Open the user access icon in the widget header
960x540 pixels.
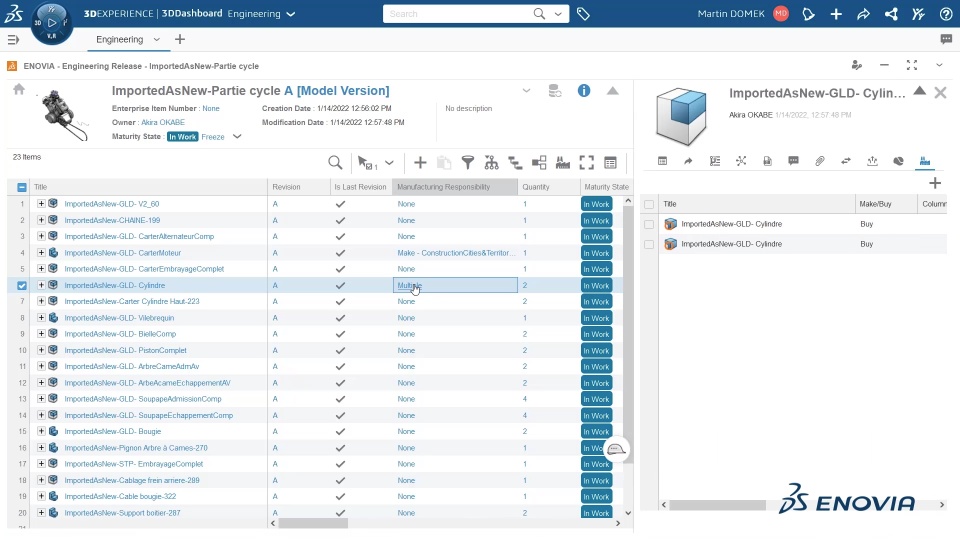857,65
